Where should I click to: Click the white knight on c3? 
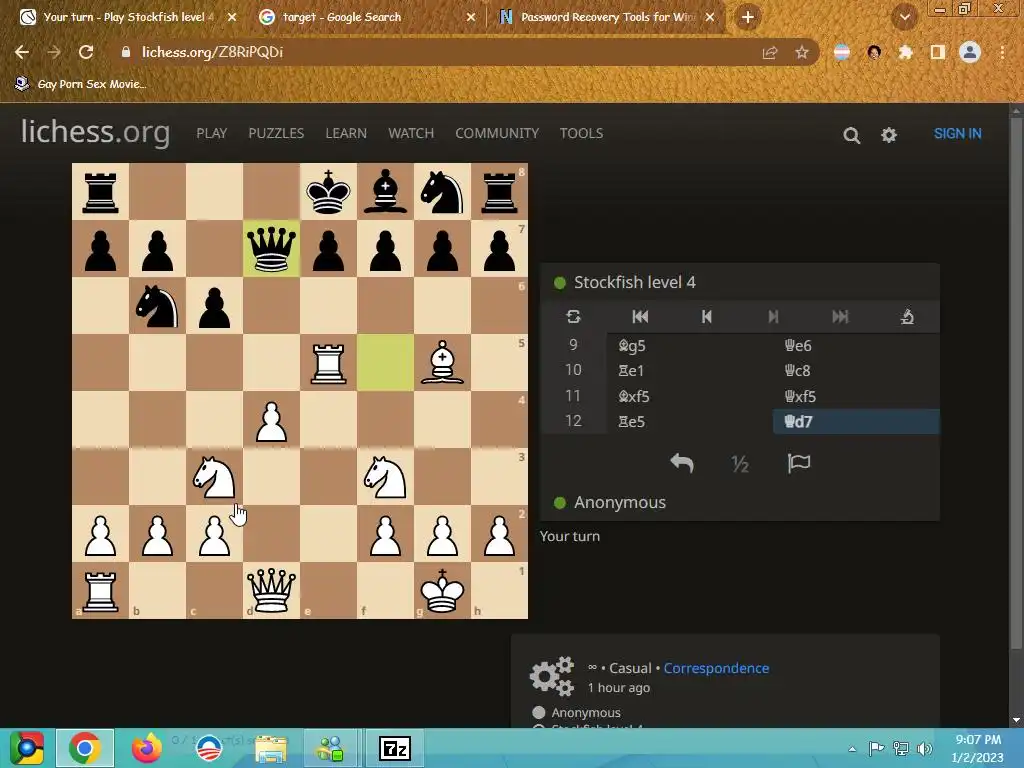(214, 477)
